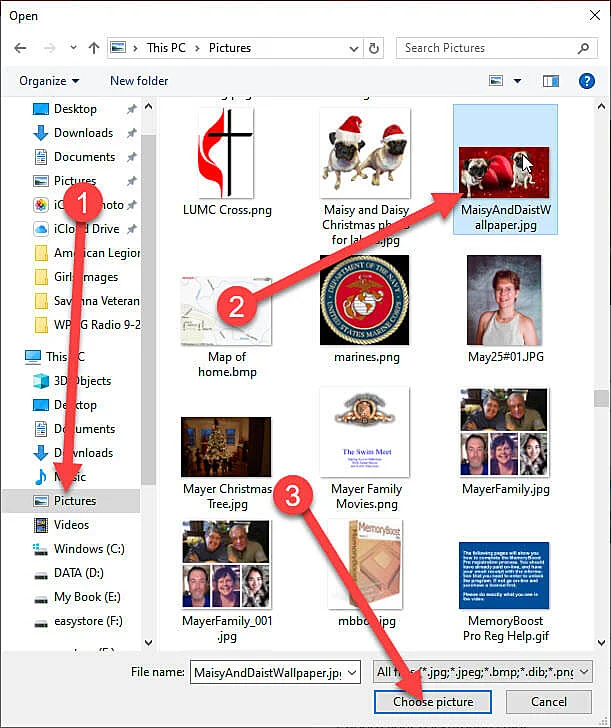Open iCloud Drive in the sidebar
Viewport: 611px width, 728px height.
[86, 229]
